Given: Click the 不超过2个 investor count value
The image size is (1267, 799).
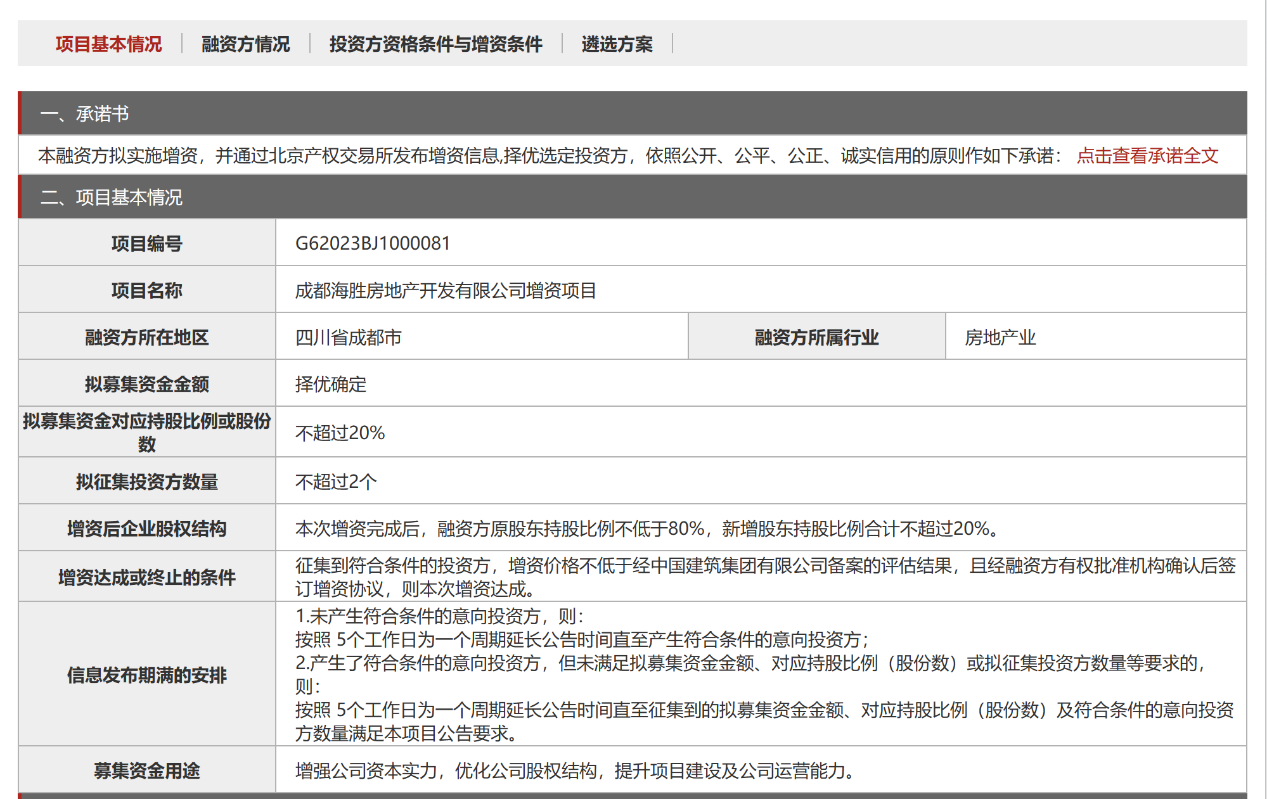Looking at the screenshot, I should pos(336,482).
